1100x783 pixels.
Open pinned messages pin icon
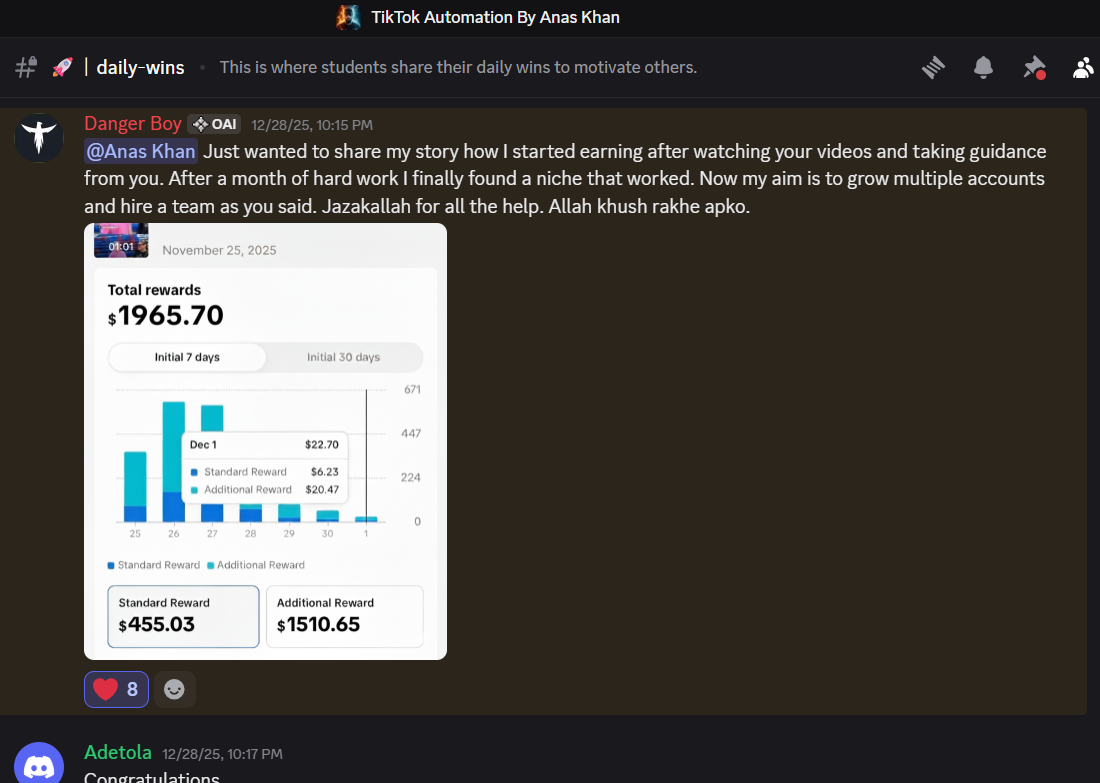point(1034,67)
